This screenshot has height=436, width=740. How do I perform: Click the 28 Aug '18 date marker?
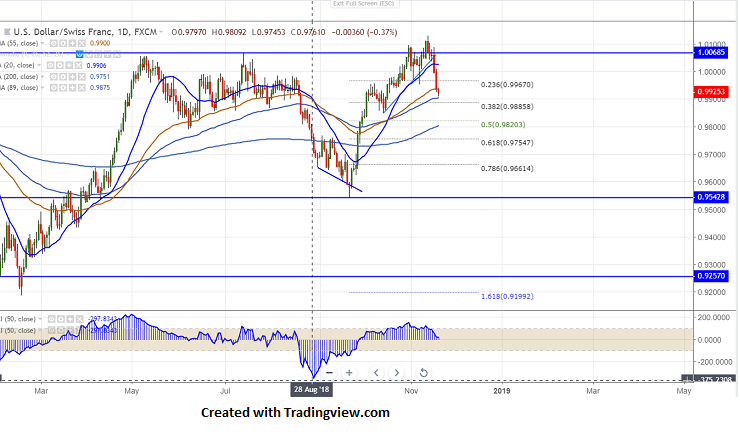click(311, 390)
